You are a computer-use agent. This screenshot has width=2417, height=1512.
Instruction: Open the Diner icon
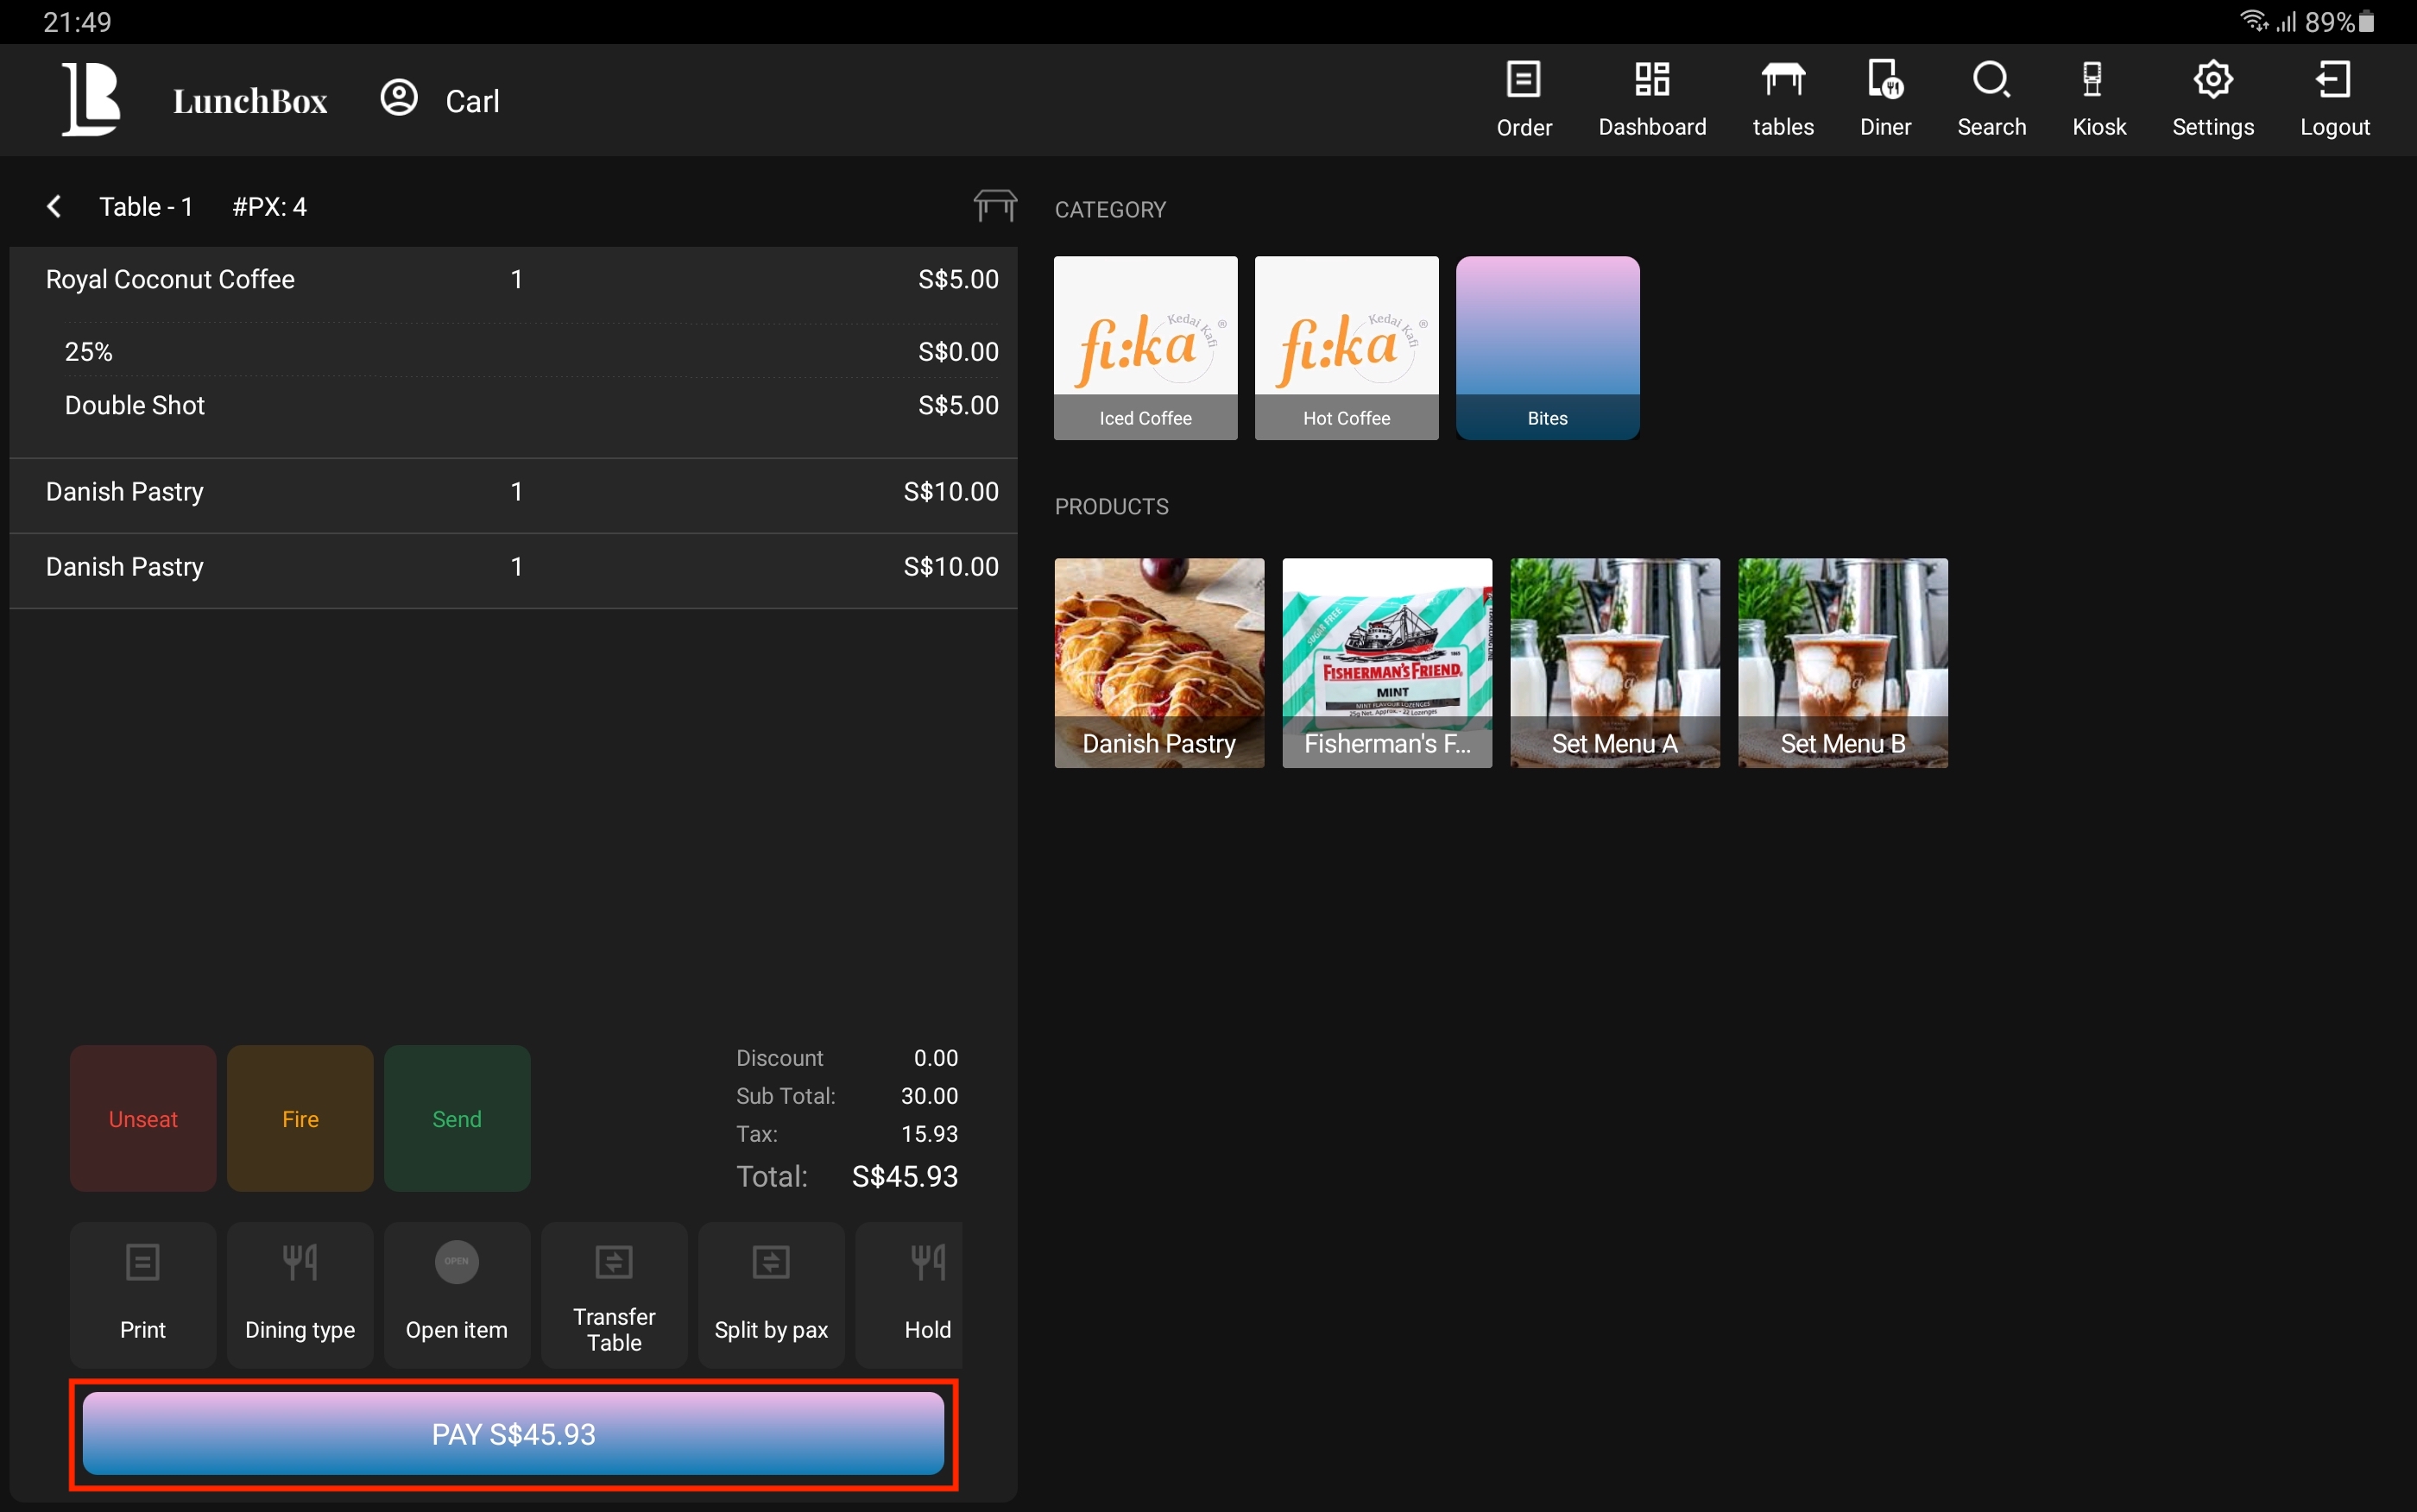click(x=1884, y=98)
